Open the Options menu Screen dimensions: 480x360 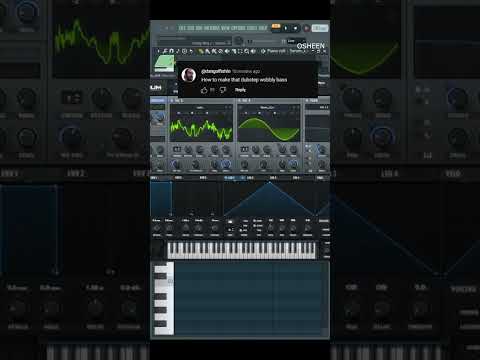238,28
